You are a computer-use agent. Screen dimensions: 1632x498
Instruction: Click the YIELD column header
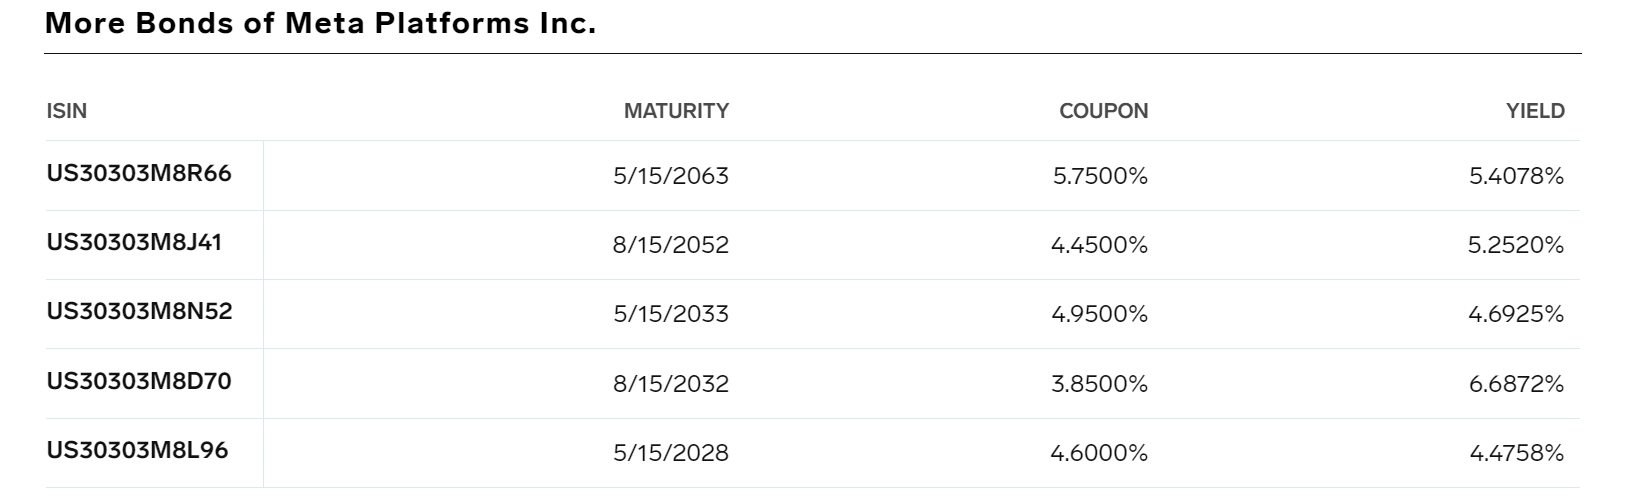pyautogui.click(x=1535, y=111)
